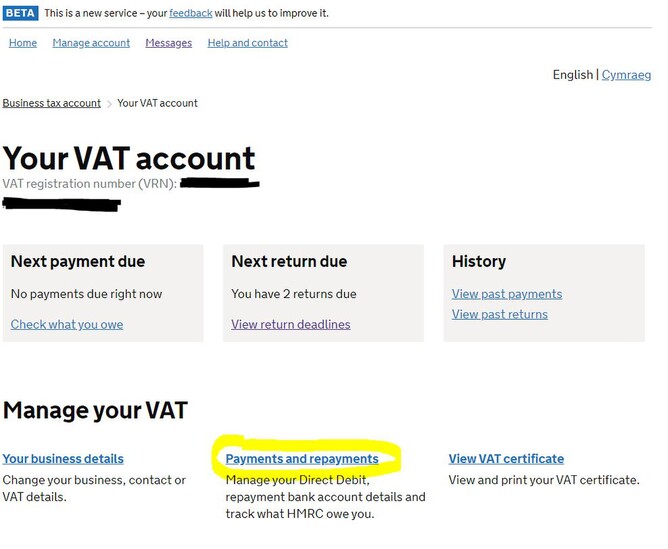Switch language to Cymraeg
The image size is (668, 549).
626,75
